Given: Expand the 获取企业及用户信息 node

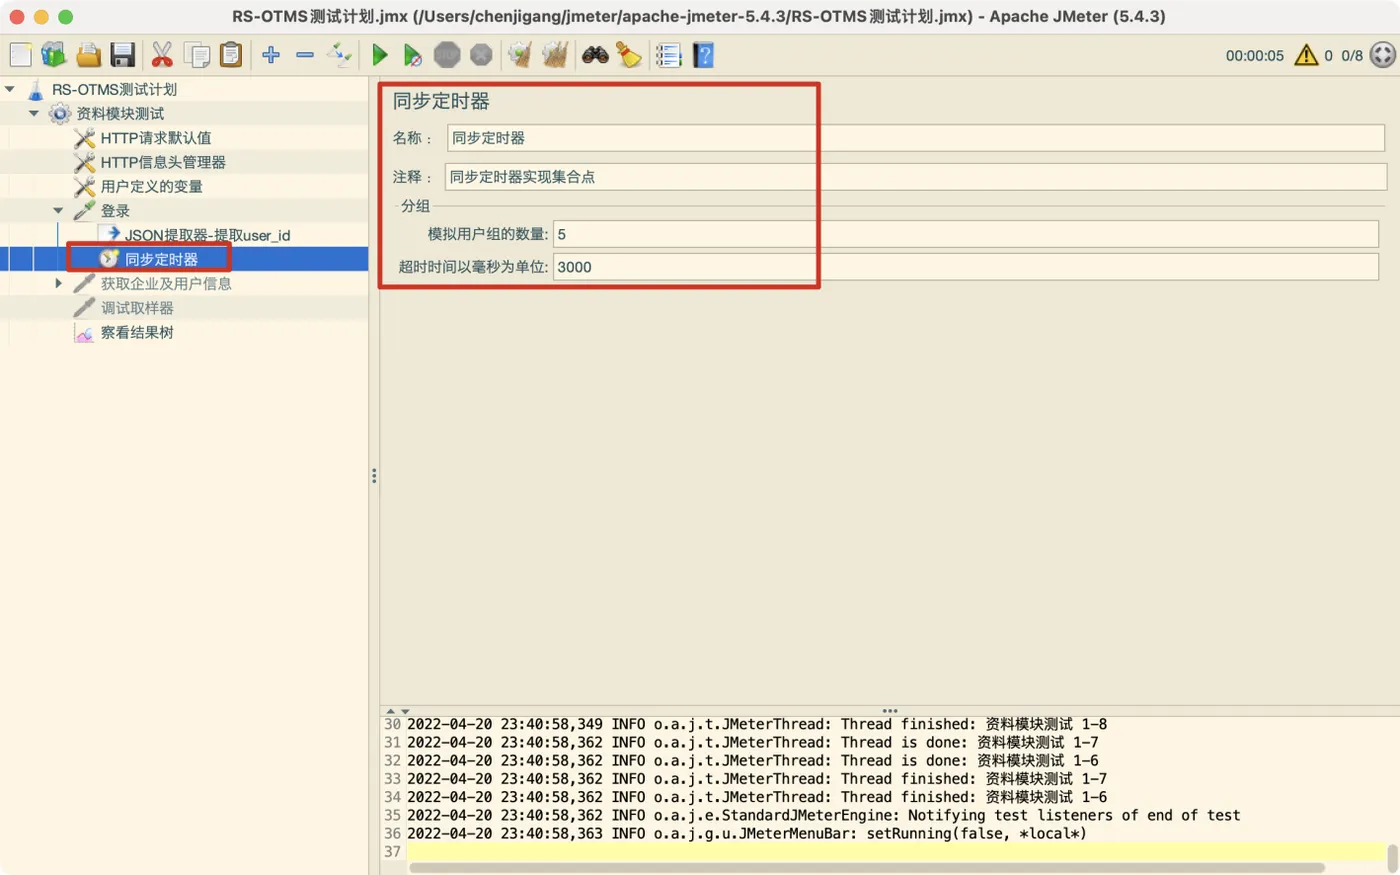Looking at the screenshot, I should pyautogui.click(x=58, y=284).
